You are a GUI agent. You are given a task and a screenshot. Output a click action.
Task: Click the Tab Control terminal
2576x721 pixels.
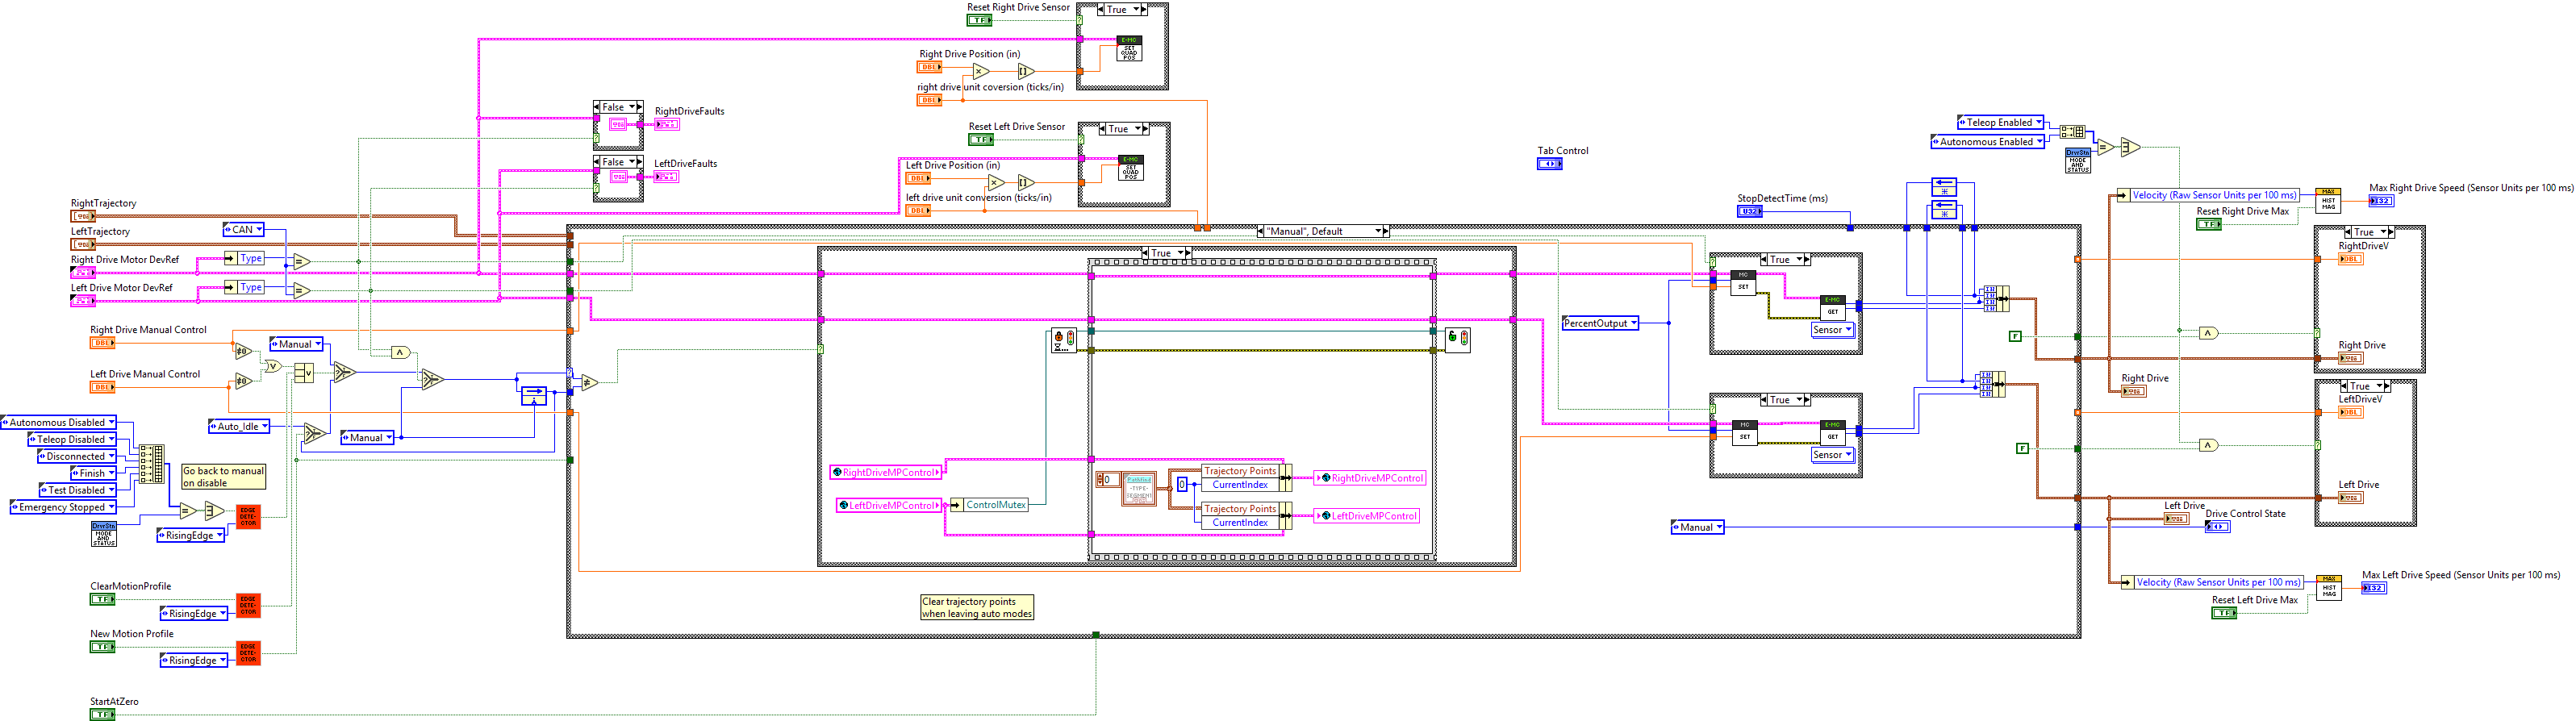point(1549,164)
